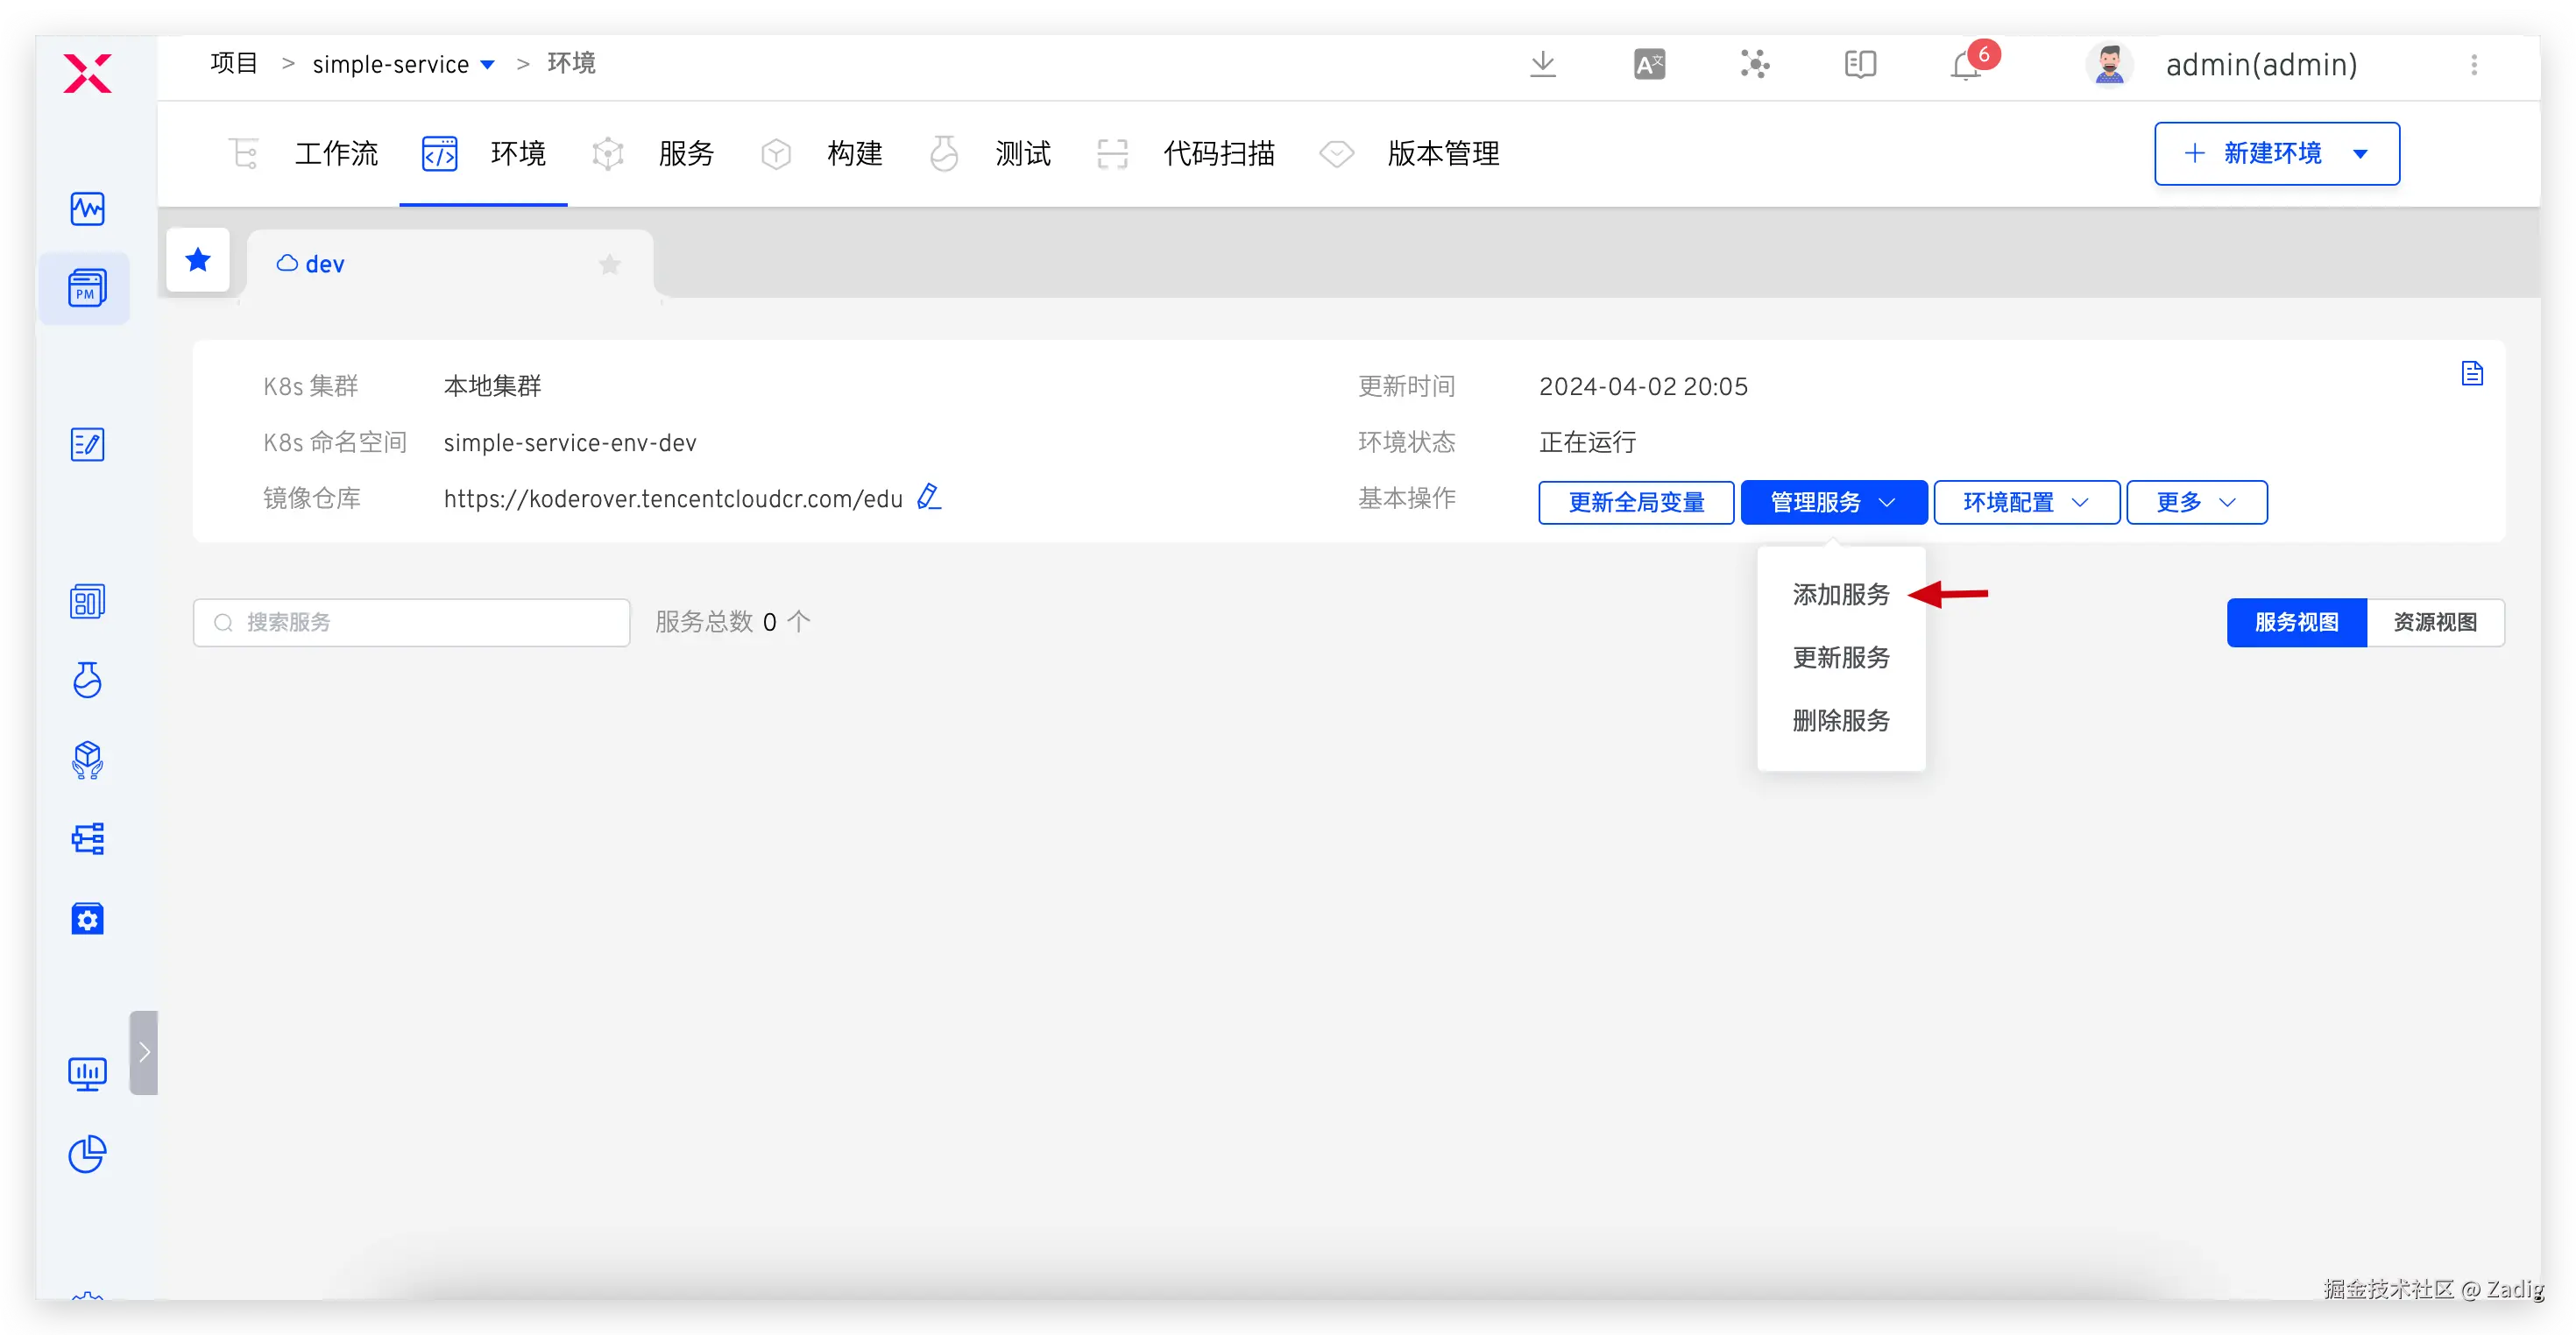Click the activity monitor sidebar icon

(87, 209)
